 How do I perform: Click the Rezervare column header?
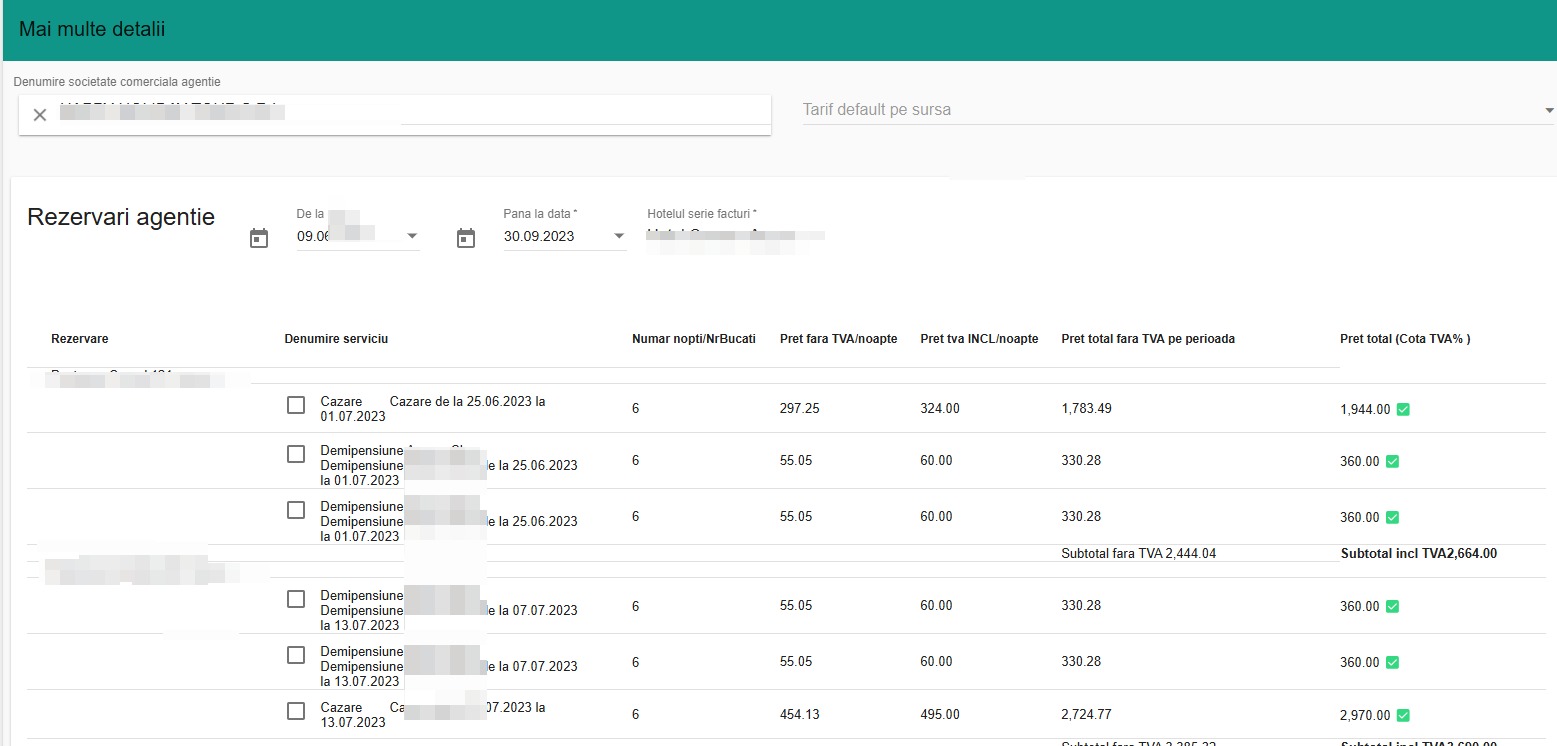click(80, 339)
